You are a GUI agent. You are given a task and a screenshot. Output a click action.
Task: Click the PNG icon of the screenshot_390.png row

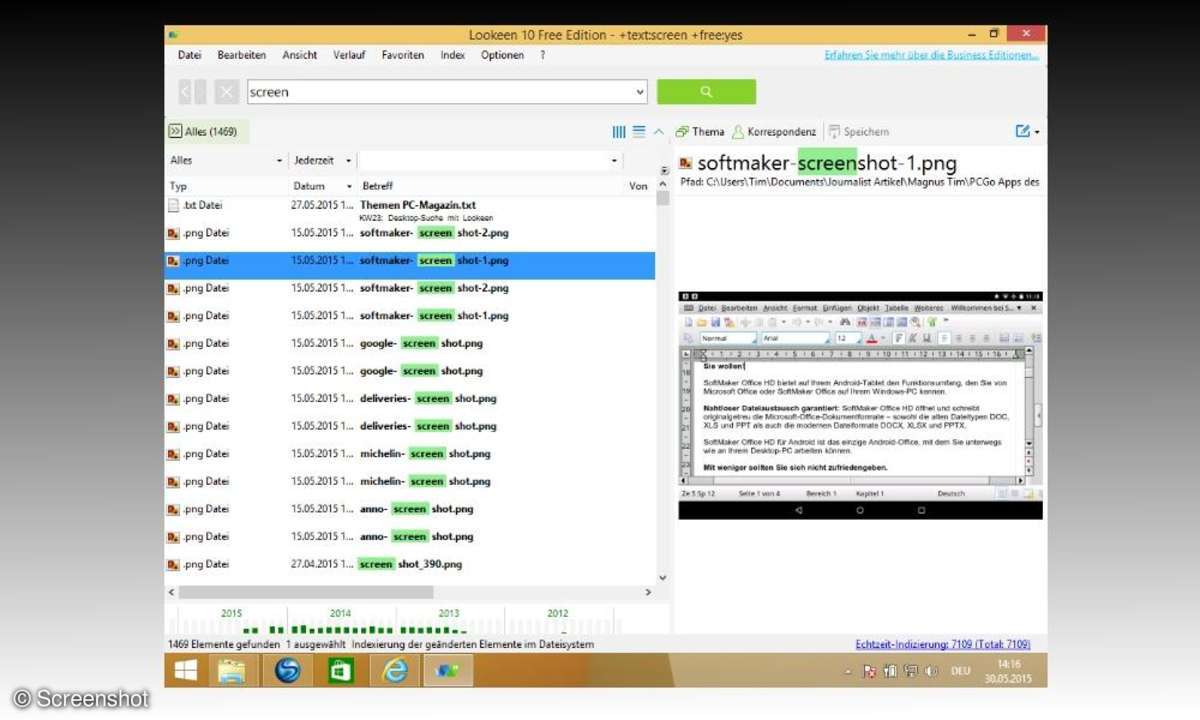(x=173, y=564)
